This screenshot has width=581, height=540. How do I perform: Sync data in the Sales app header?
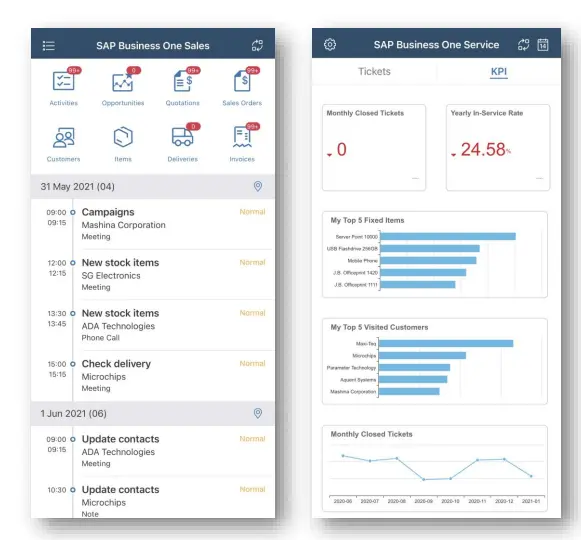pyautogui.click(x=257, y=46)
